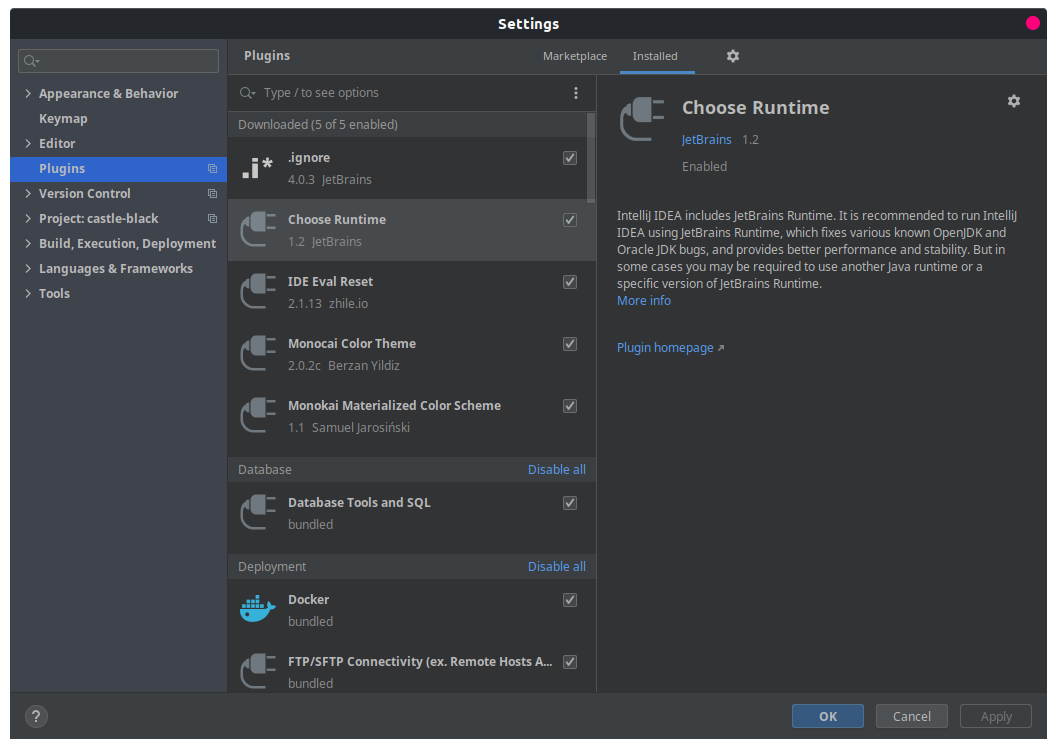Click the gear icon beside the Installed tab
This screenshot has height=749, width=1057.
(733, 56)
